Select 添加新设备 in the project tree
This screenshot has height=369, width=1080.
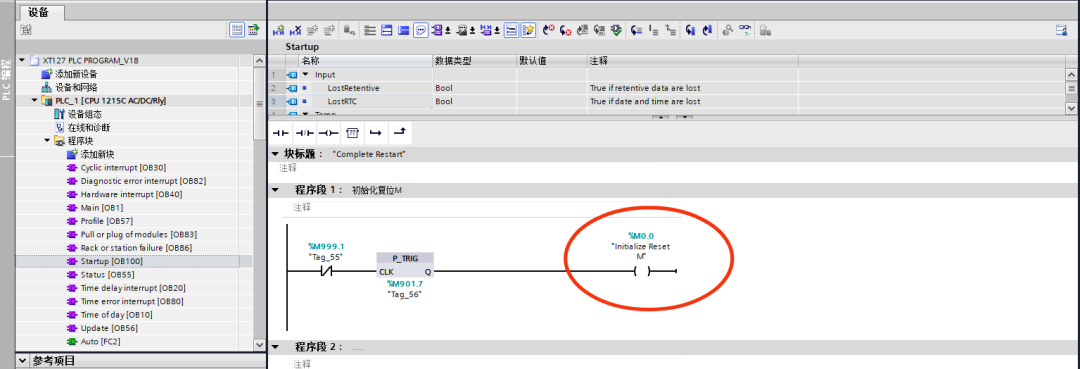pos(76,74)
